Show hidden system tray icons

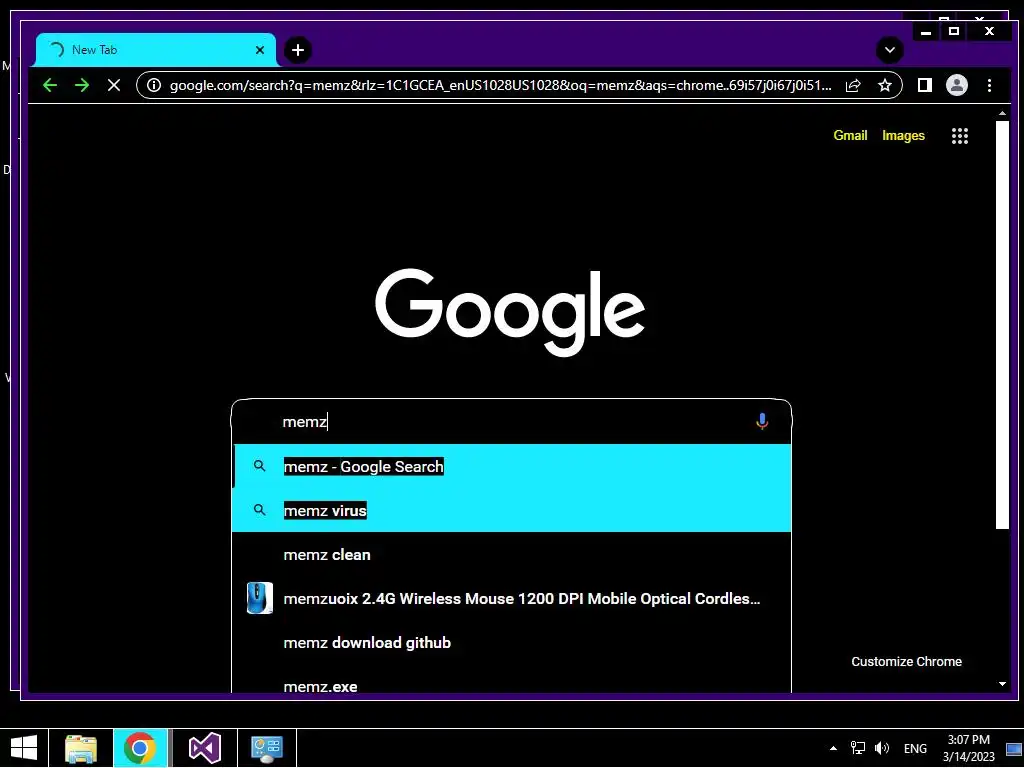tap(833, 748)
